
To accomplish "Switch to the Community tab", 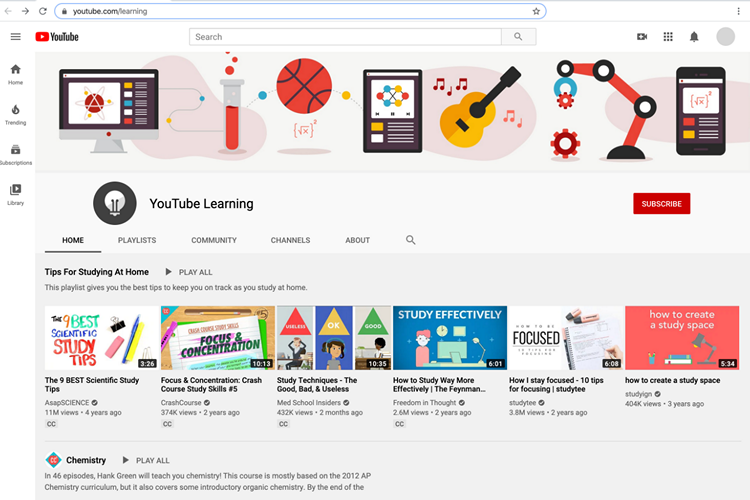I will [x=214, y=240].
